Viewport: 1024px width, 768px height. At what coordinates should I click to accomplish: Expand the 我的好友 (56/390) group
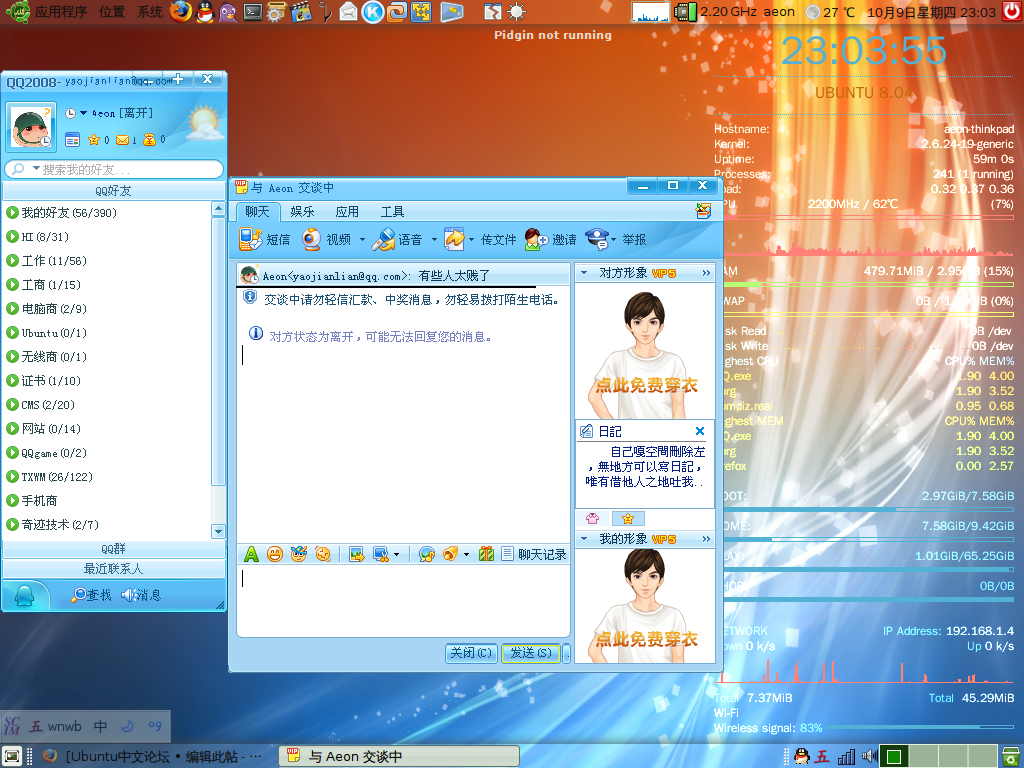12,212
